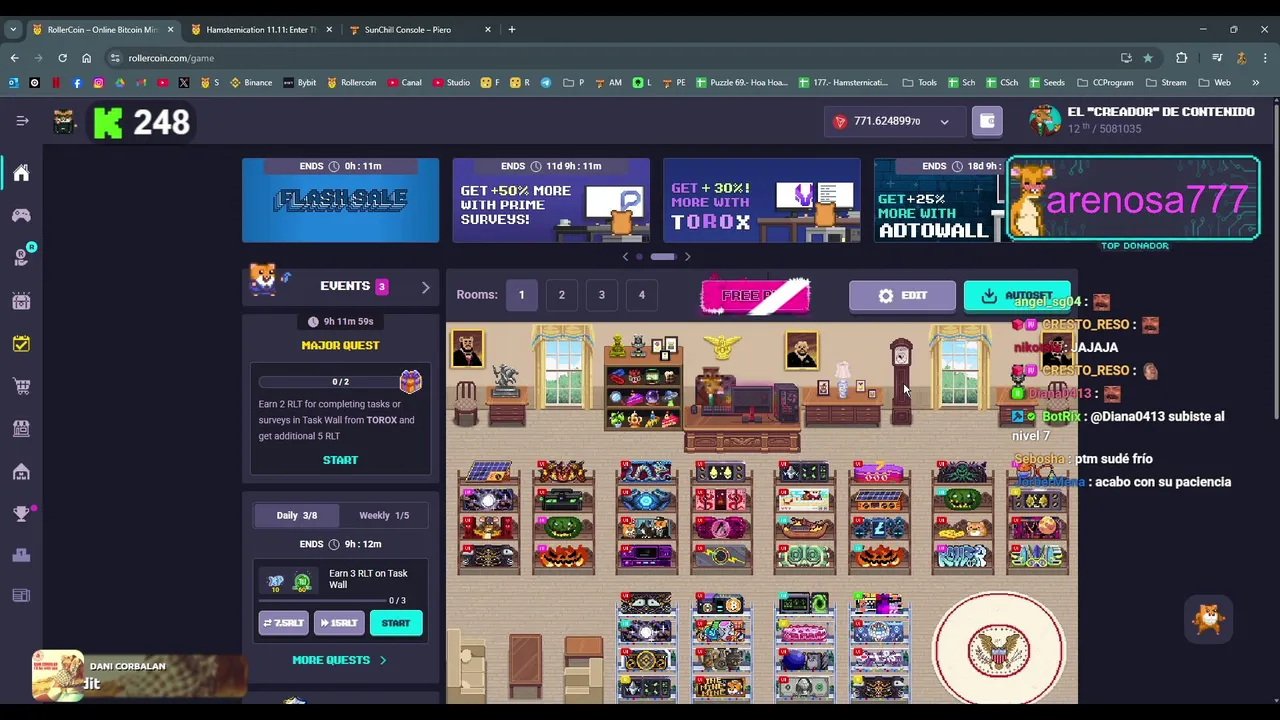Click the browser Extensions puzzle icon
This screenshot has width=1280, height=720.
pyautogui.click(x=1181, y=58)
